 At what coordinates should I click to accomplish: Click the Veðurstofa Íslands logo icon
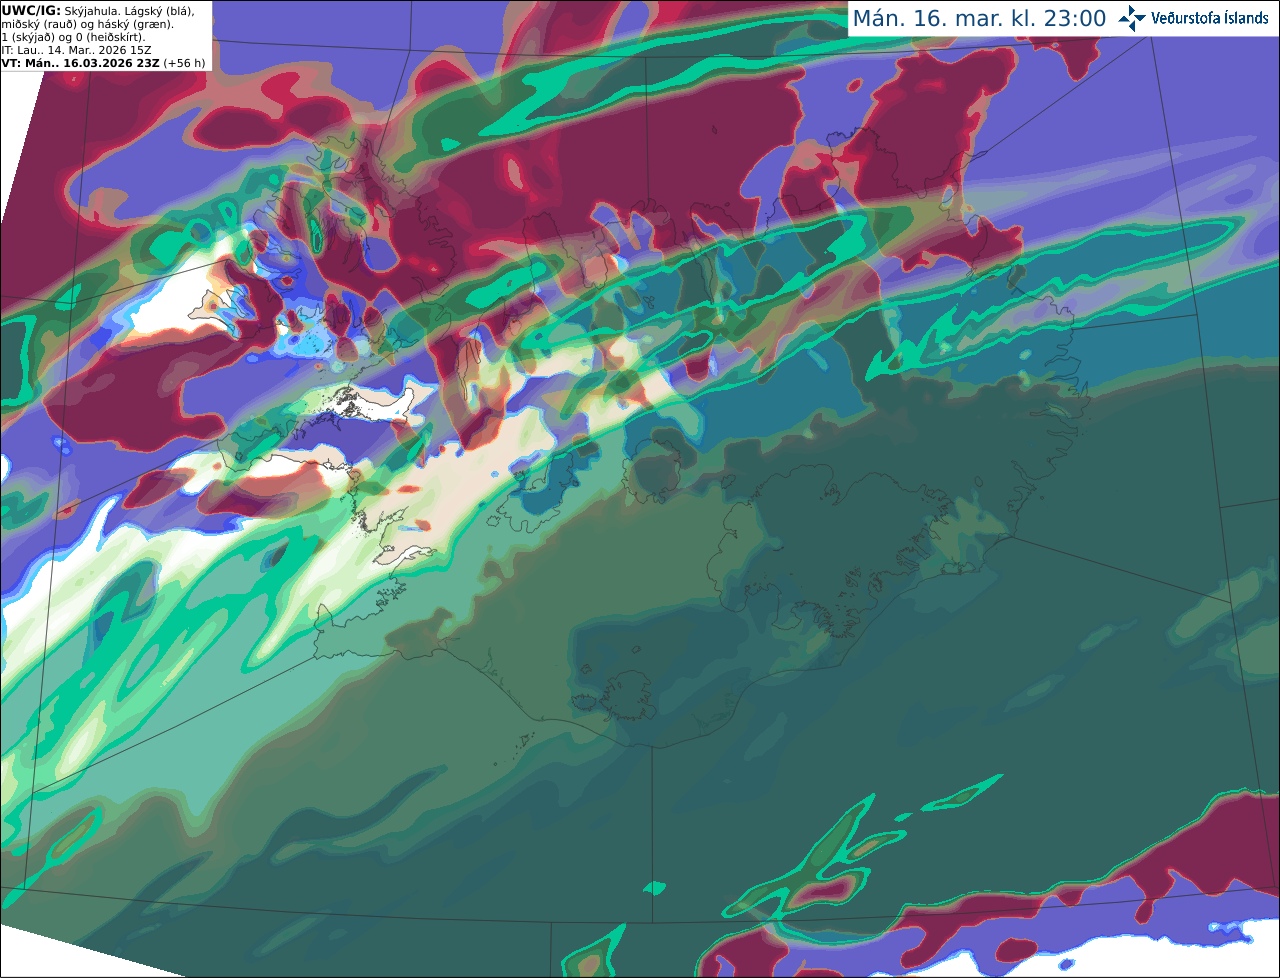[1132, 18]
